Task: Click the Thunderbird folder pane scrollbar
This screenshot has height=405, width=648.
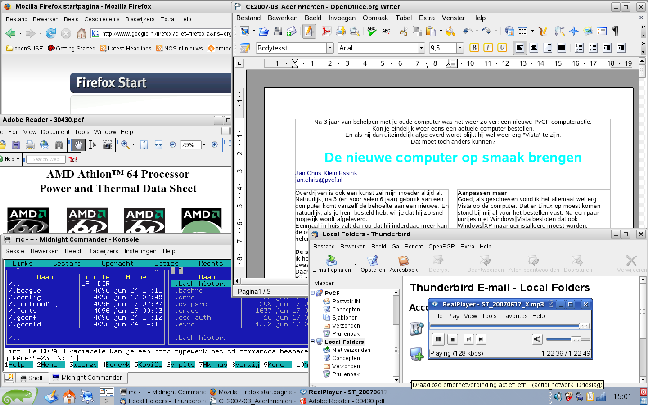Action: pos(396,336)
